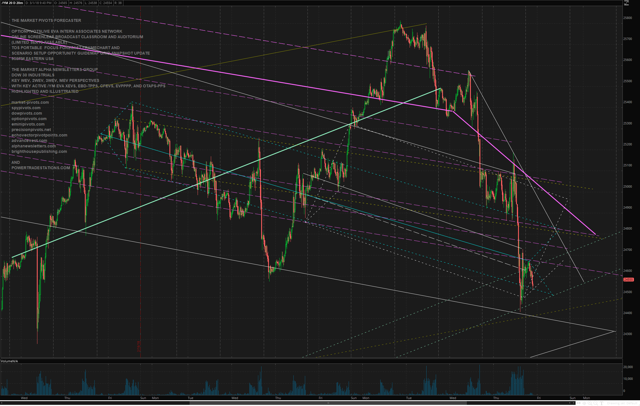Click the scroll-left double arrow icon in bottom toolbar
This screenshot has height=406, width=640.
(579, 403)
